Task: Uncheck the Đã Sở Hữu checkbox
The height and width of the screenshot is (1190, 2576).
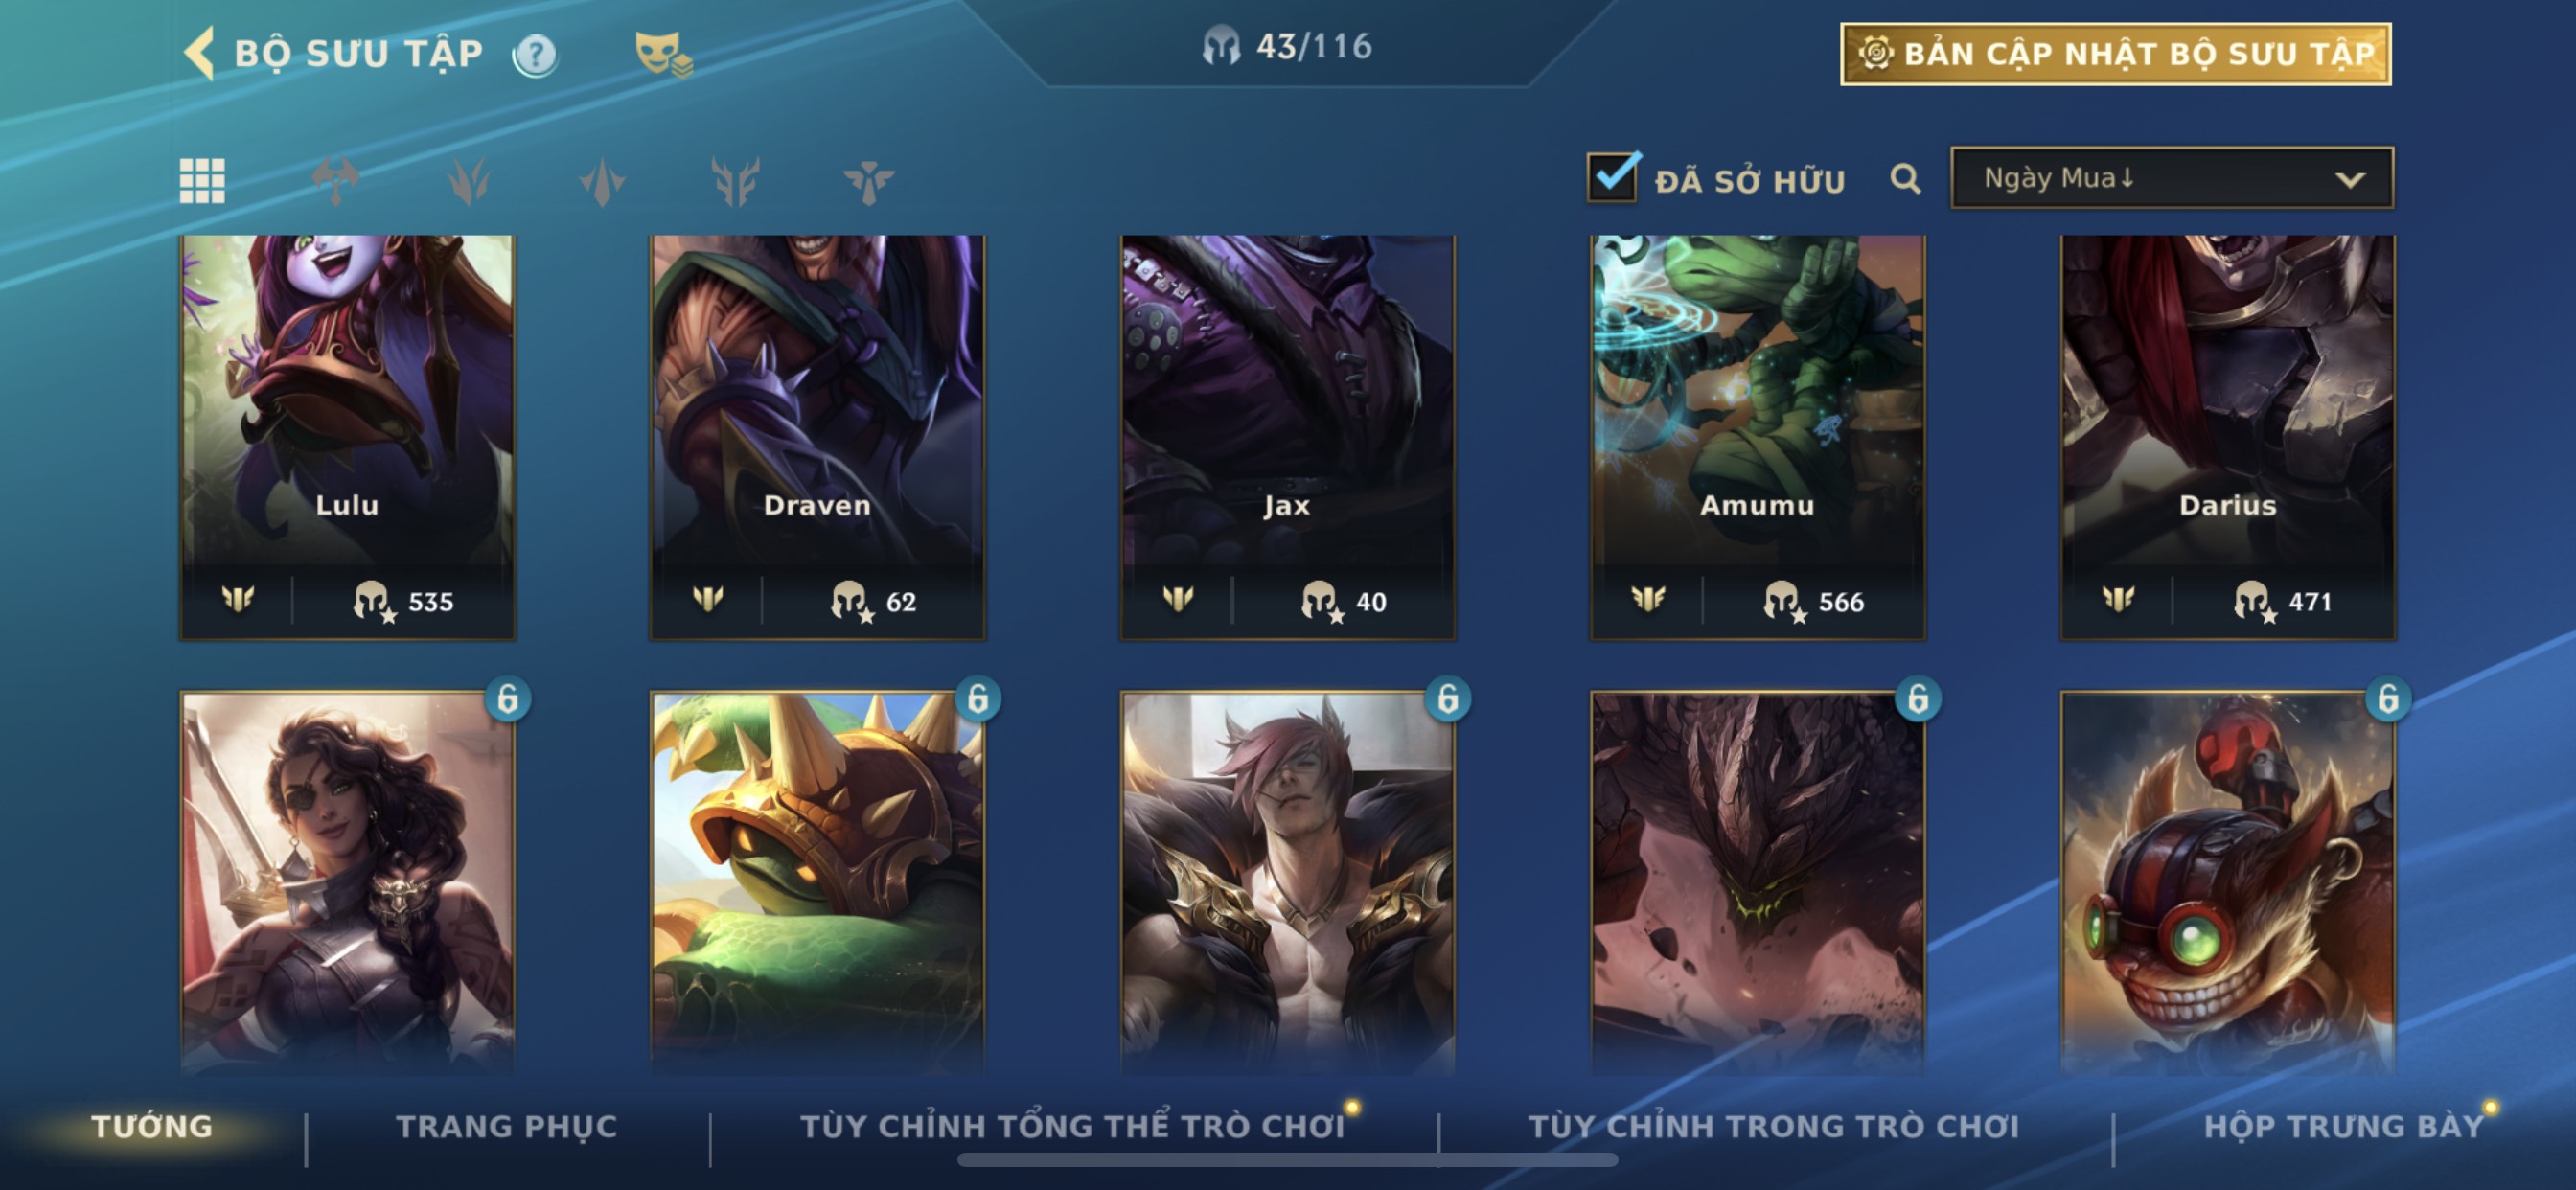Action: pyautogui.click(x=1613, y=177)
